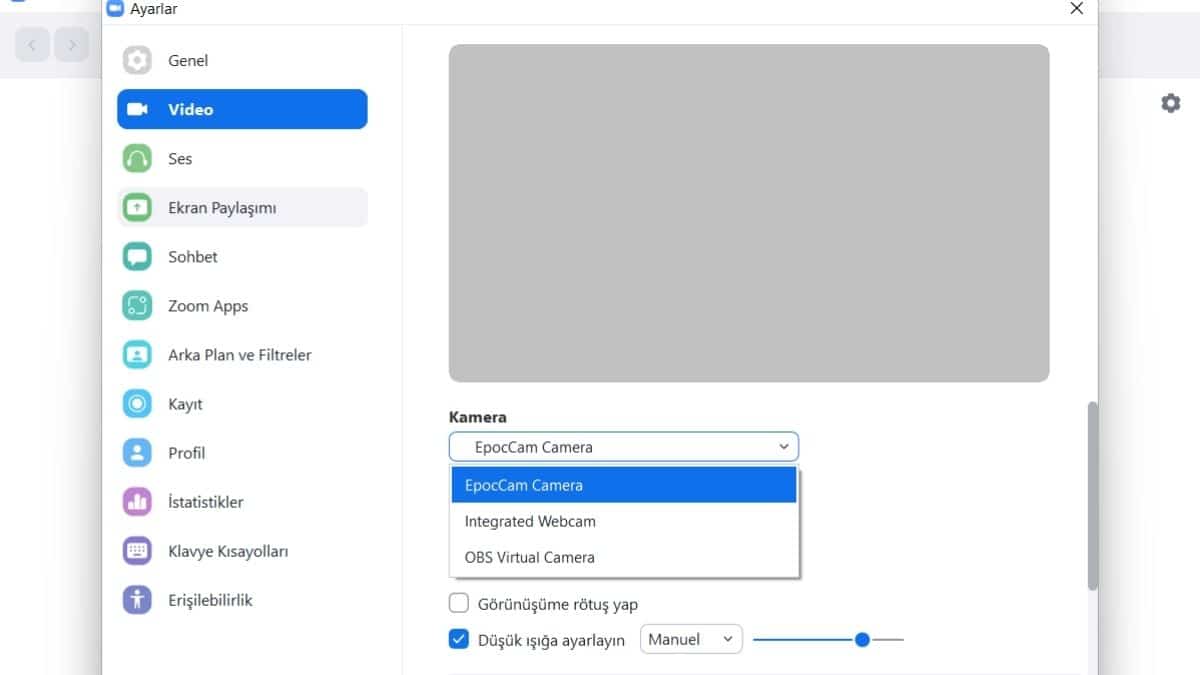The height and width of the screenshot is (675, 1200).
Task: Click forward arrow in background Zoom window
Action: (x=71, y=44)
